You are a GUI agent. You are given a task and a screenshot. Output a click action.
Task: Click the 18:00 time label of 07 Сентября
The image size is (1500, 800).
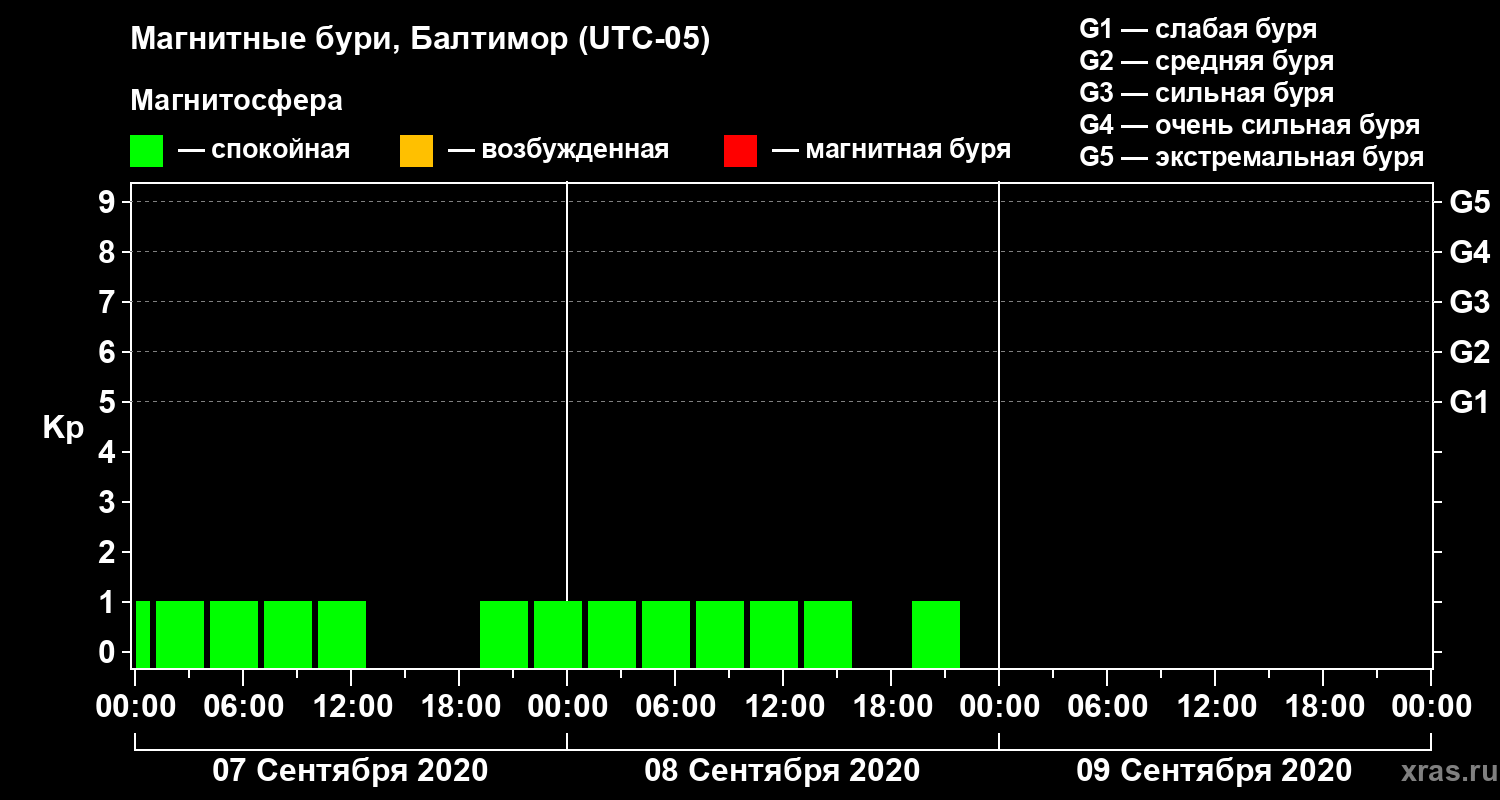(x=459, y=706)
